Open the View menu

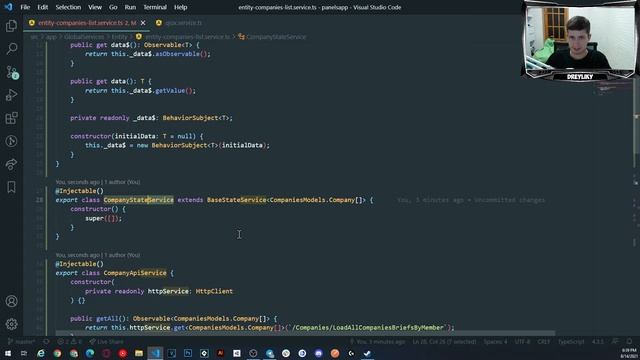click(x=95, y=7)
